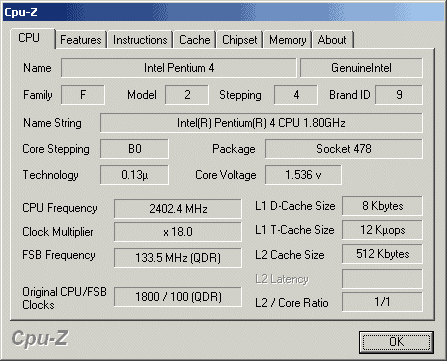Screen dimensions: 447x361
Task: Click the Brand ID value 9
Action: point(399,95)
